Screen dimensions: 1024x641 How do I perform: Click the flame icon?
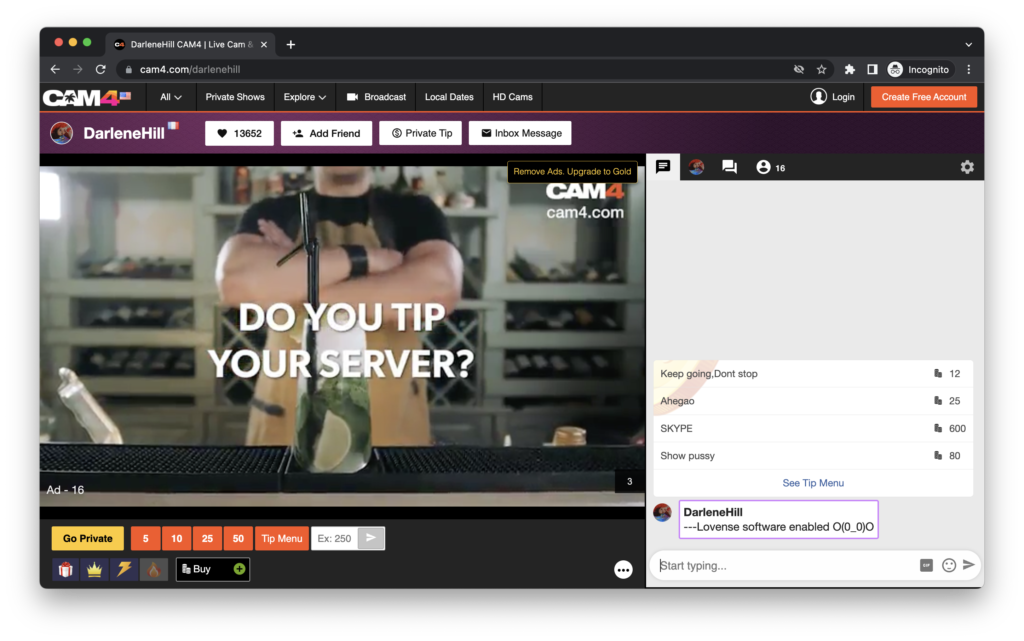[153, 570]
